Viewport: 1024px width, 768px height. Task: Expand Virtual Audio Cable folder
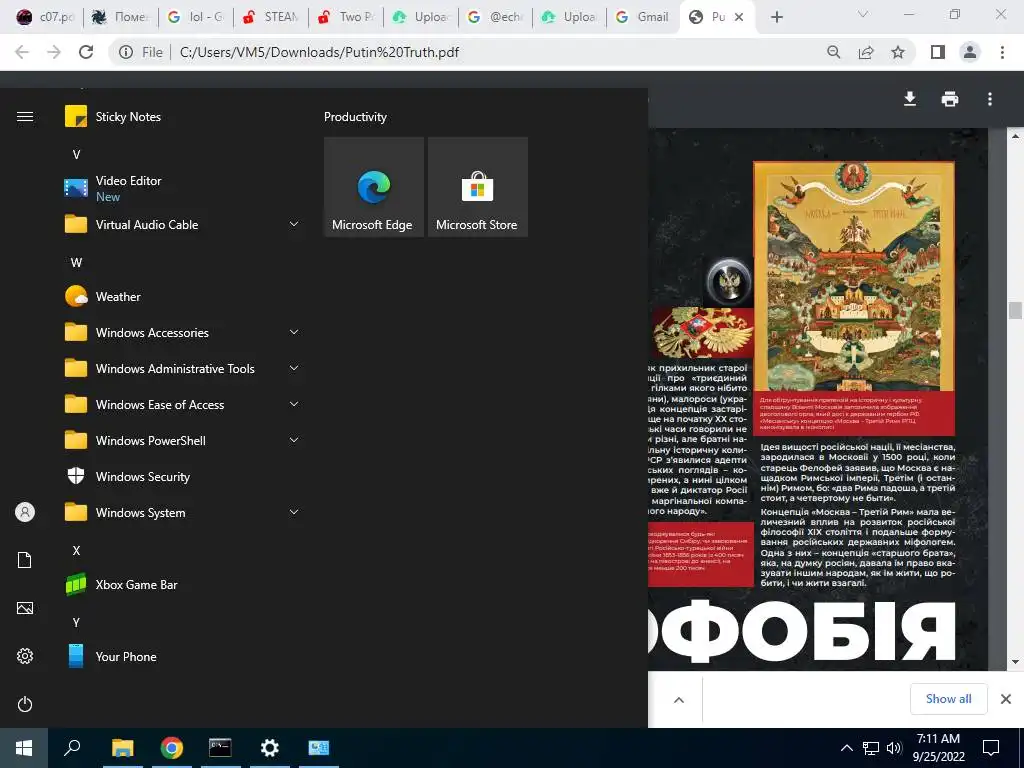[x=294, y=224]
